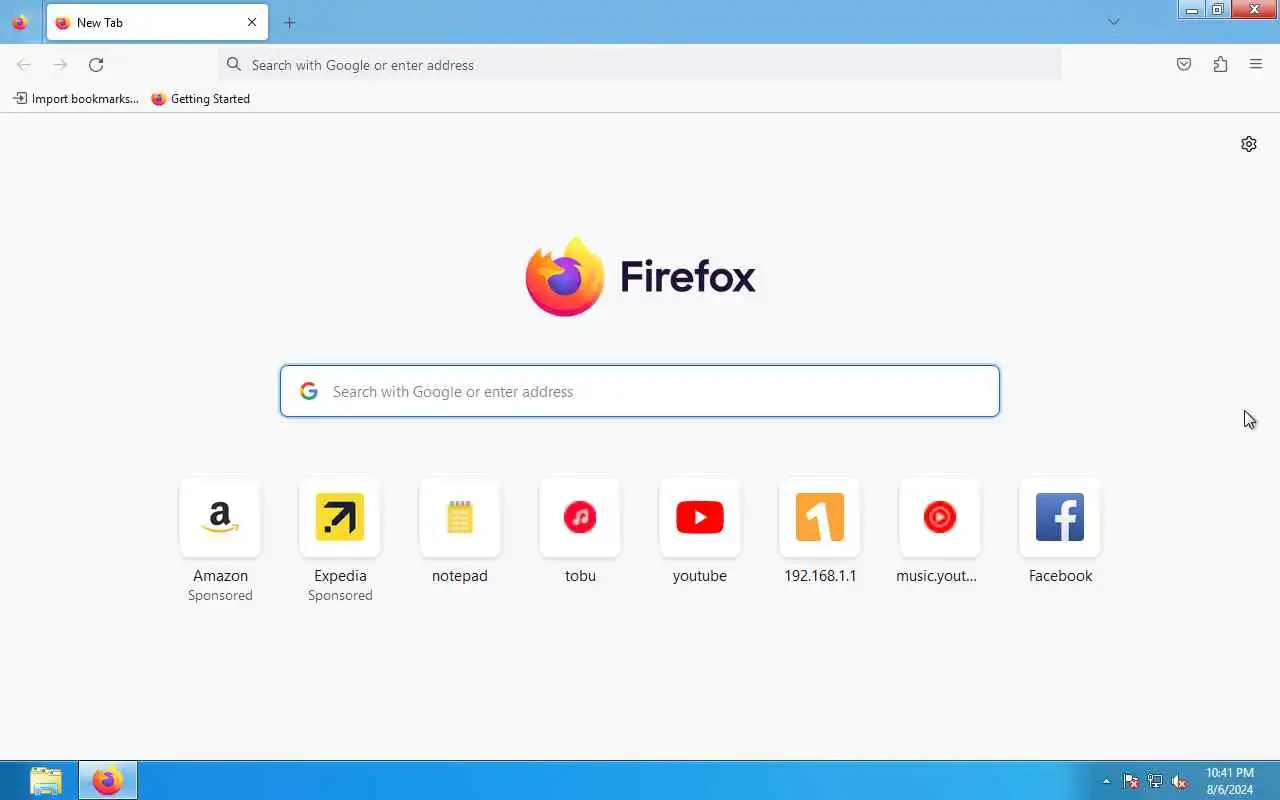
Task: Go back one page
Action: click(x=24, y=65)
